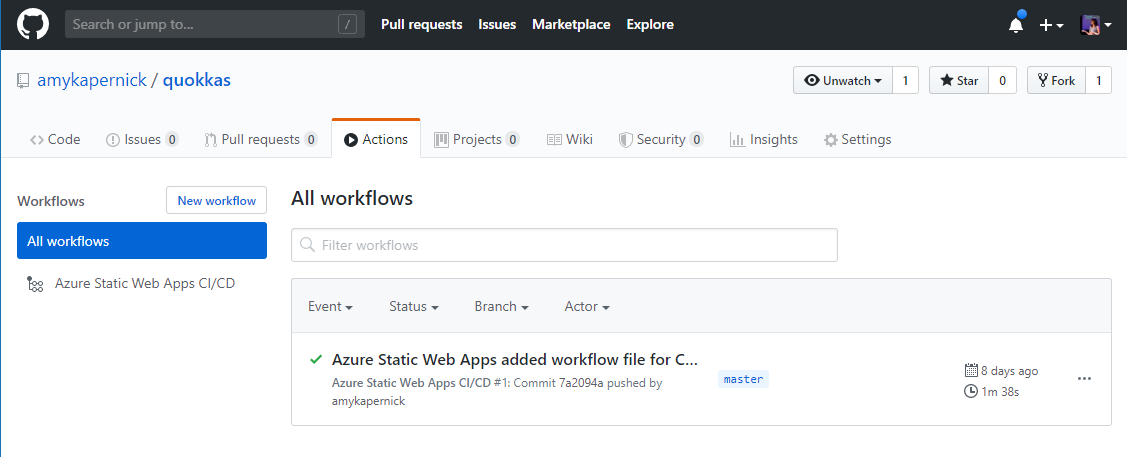Click the Filter workflows search field
1127x457 pixels.
[x=564, y=245]
